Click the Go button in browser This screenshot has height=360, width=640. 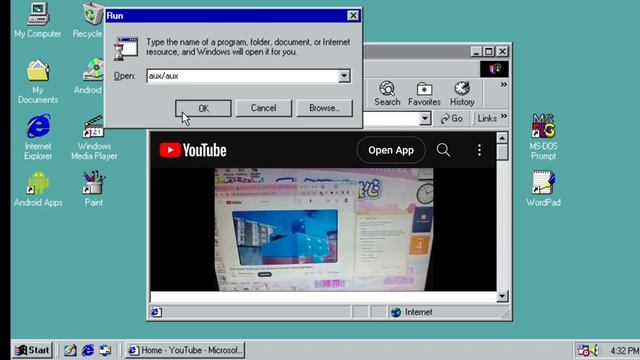451,118
